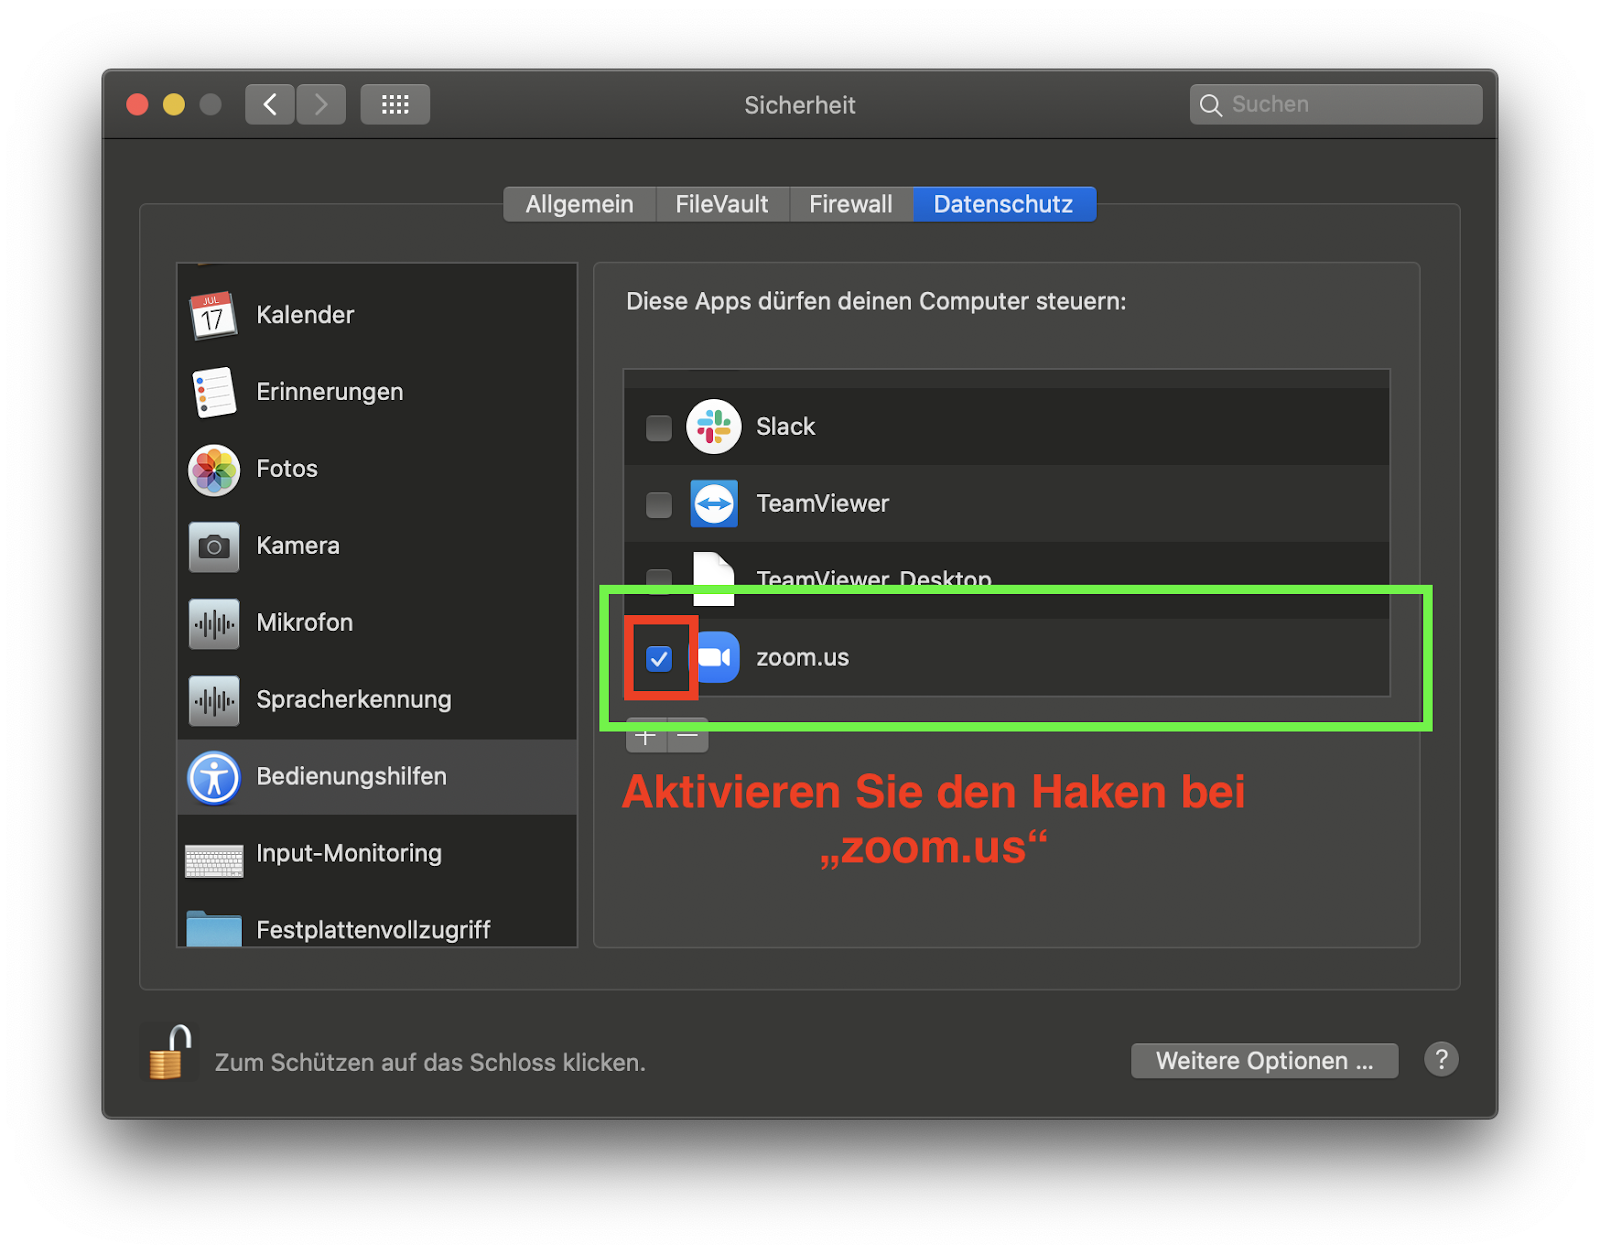Select the Spracherkennung waveform icon
This screenshot has height=1254, width=1600.
(213, 700)
